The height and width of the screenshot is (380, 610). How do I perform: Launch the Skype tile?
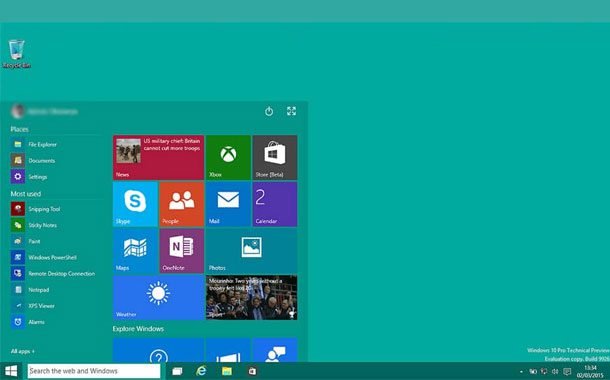(135, 204)
